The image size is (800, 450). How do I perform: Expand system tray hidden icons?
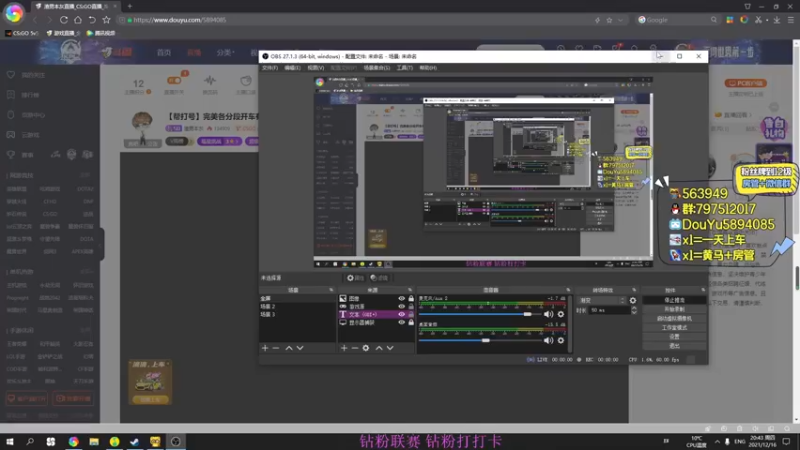coord(717,441)
